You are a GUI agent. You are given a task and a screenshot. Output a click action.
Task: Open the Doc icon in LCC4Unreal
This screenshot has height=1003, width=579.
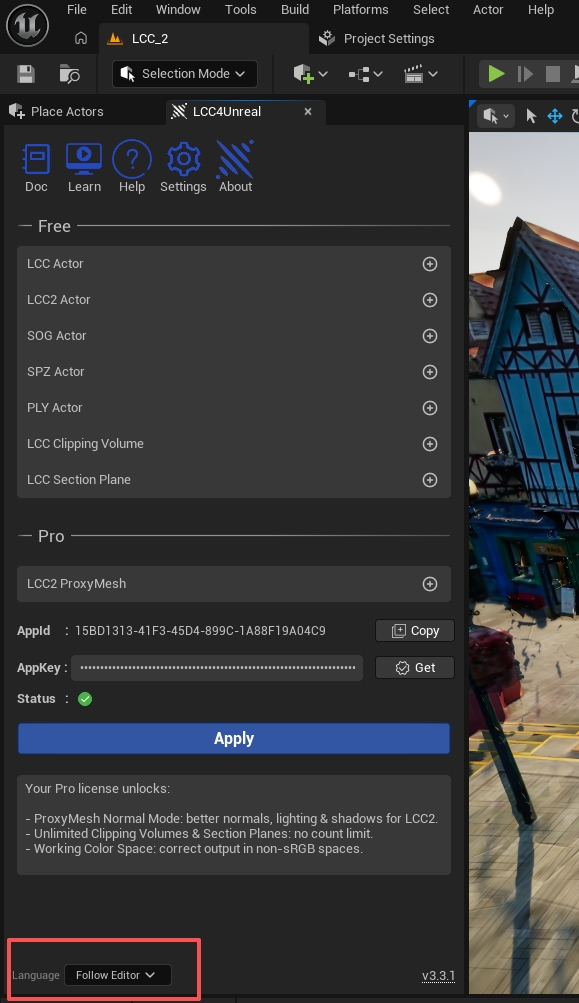click(x=36, y=159)
